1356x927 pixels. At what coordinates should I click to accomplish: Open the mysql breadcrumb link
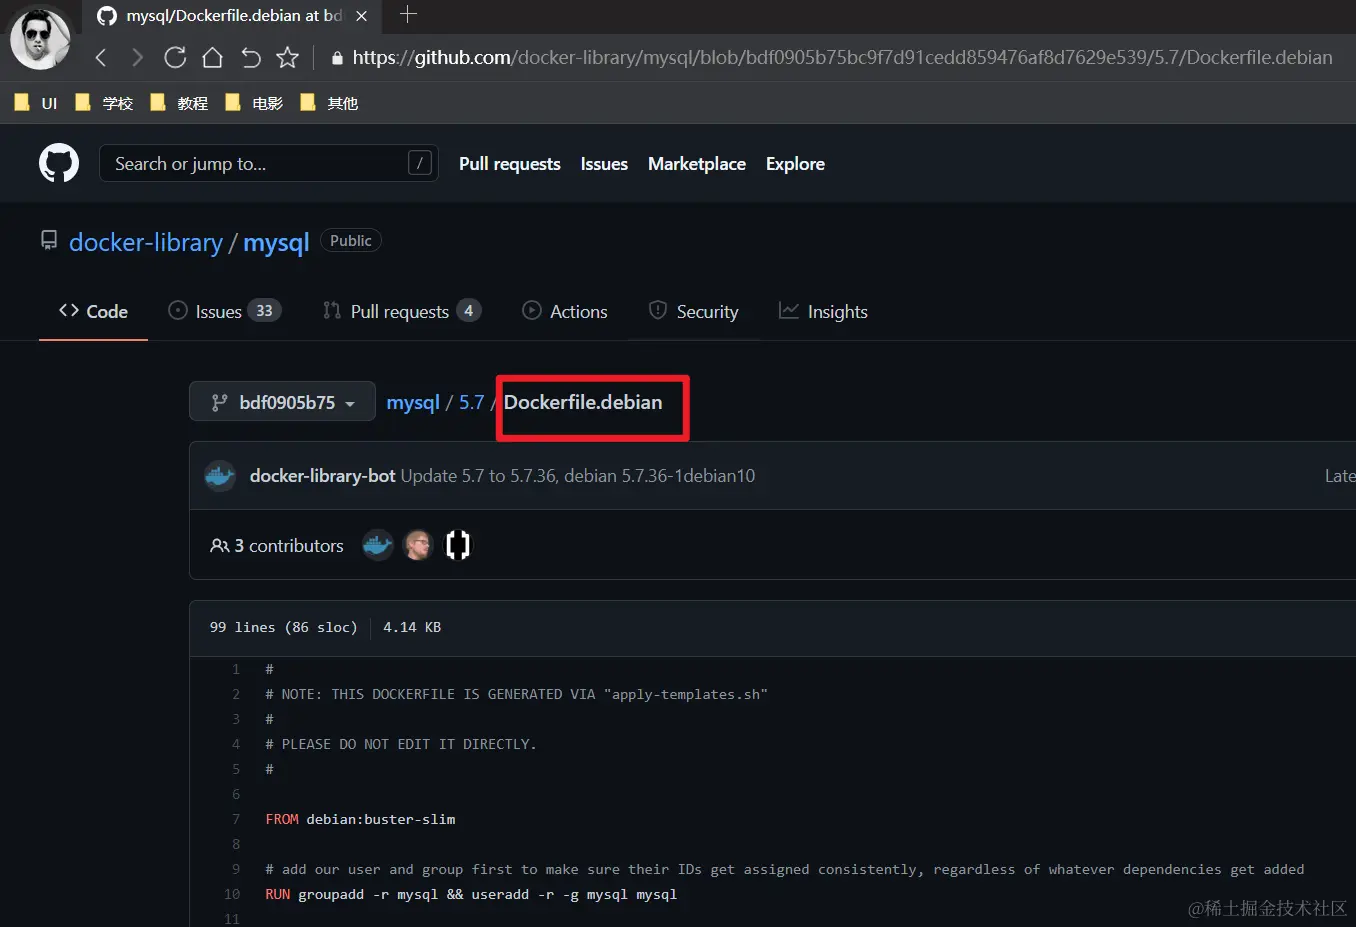(413, 402)
